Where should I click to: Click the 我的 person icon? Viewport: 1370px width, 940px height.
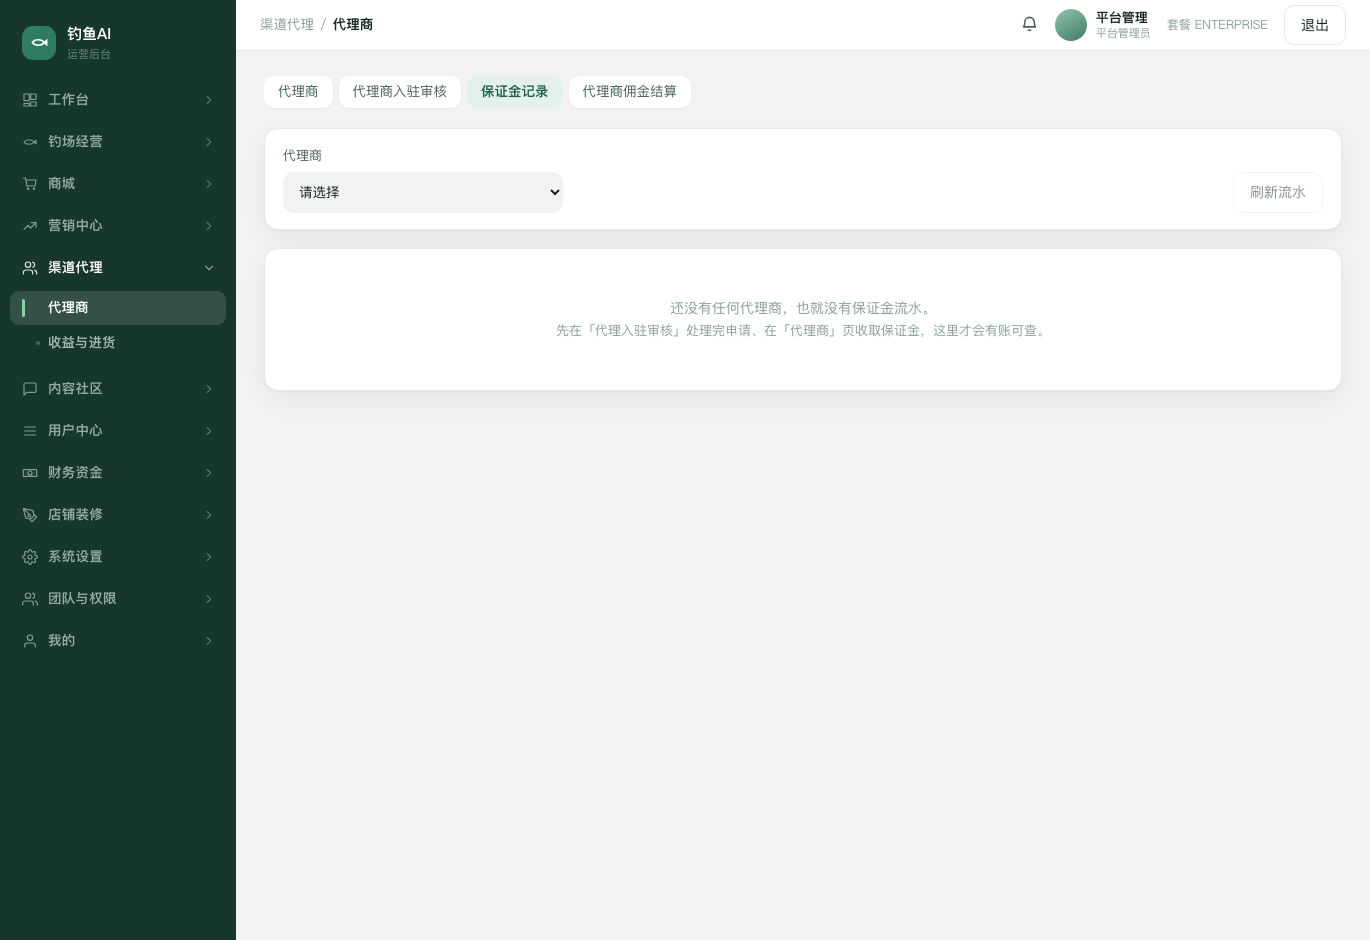click(30, 641)
